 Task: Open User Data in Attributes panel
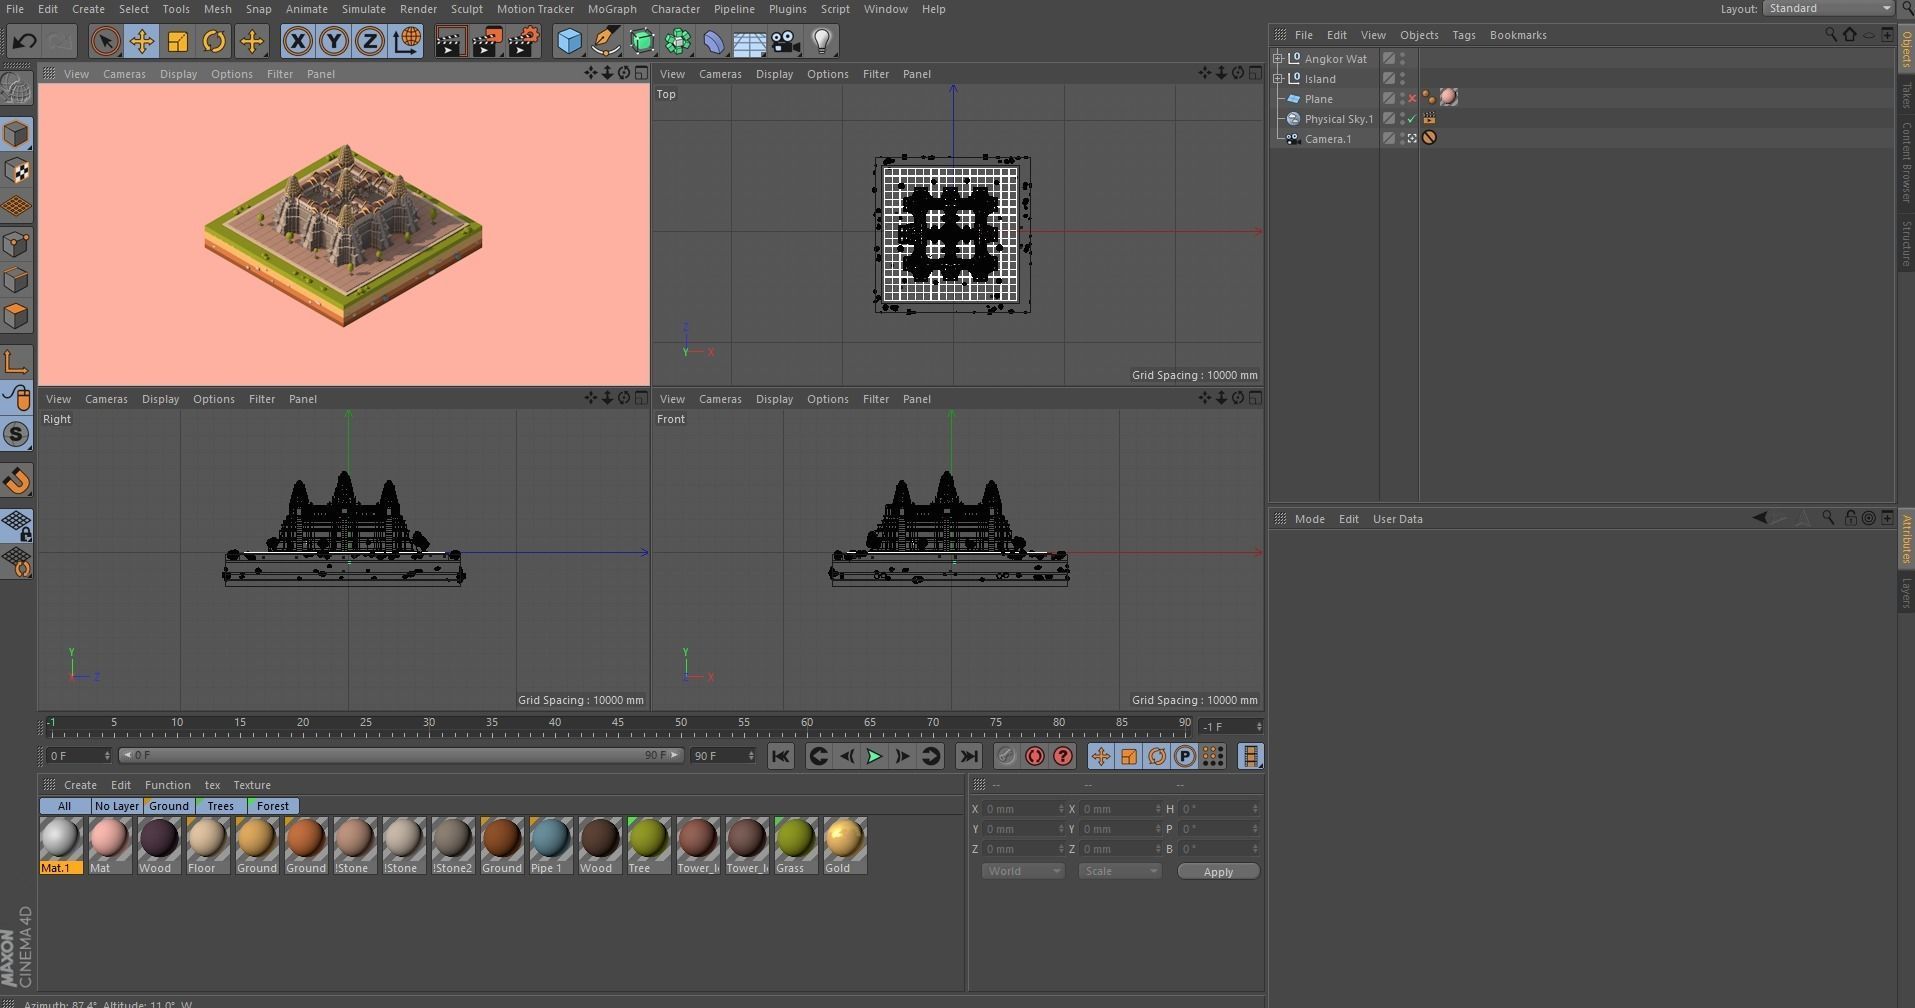pyautogui.click(x=1397, y=519)
